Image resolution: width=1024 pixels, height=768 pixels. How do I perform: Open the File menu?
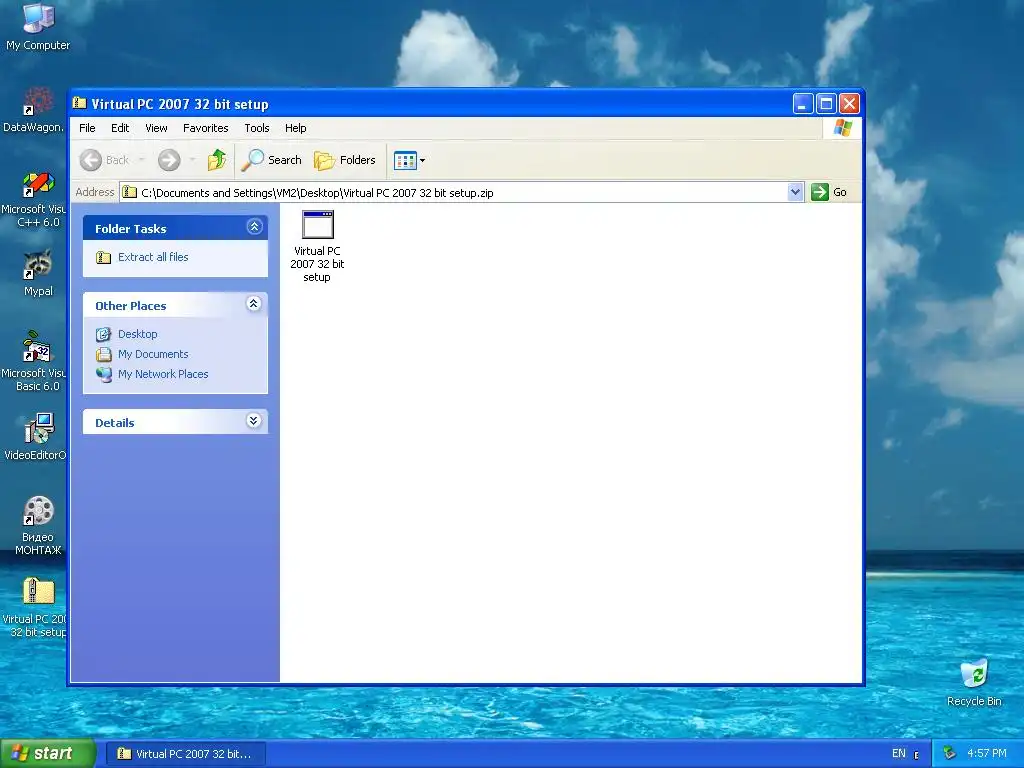click(87, 128)
